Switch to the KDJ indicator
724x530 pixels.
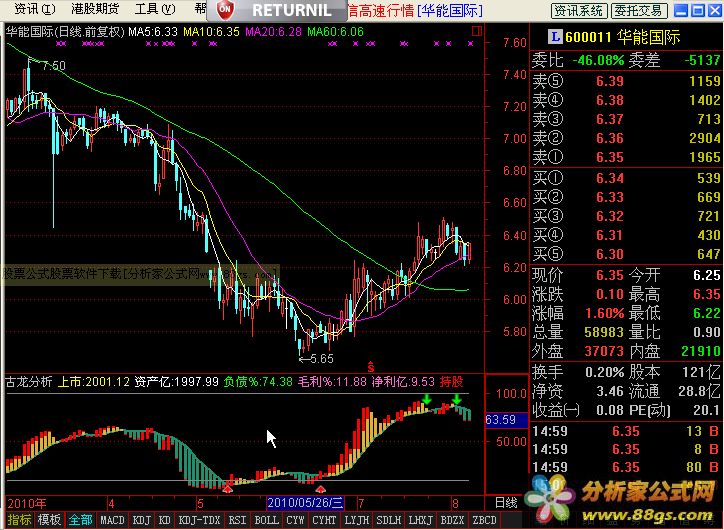pyautogui.click(x=142, y=520)
